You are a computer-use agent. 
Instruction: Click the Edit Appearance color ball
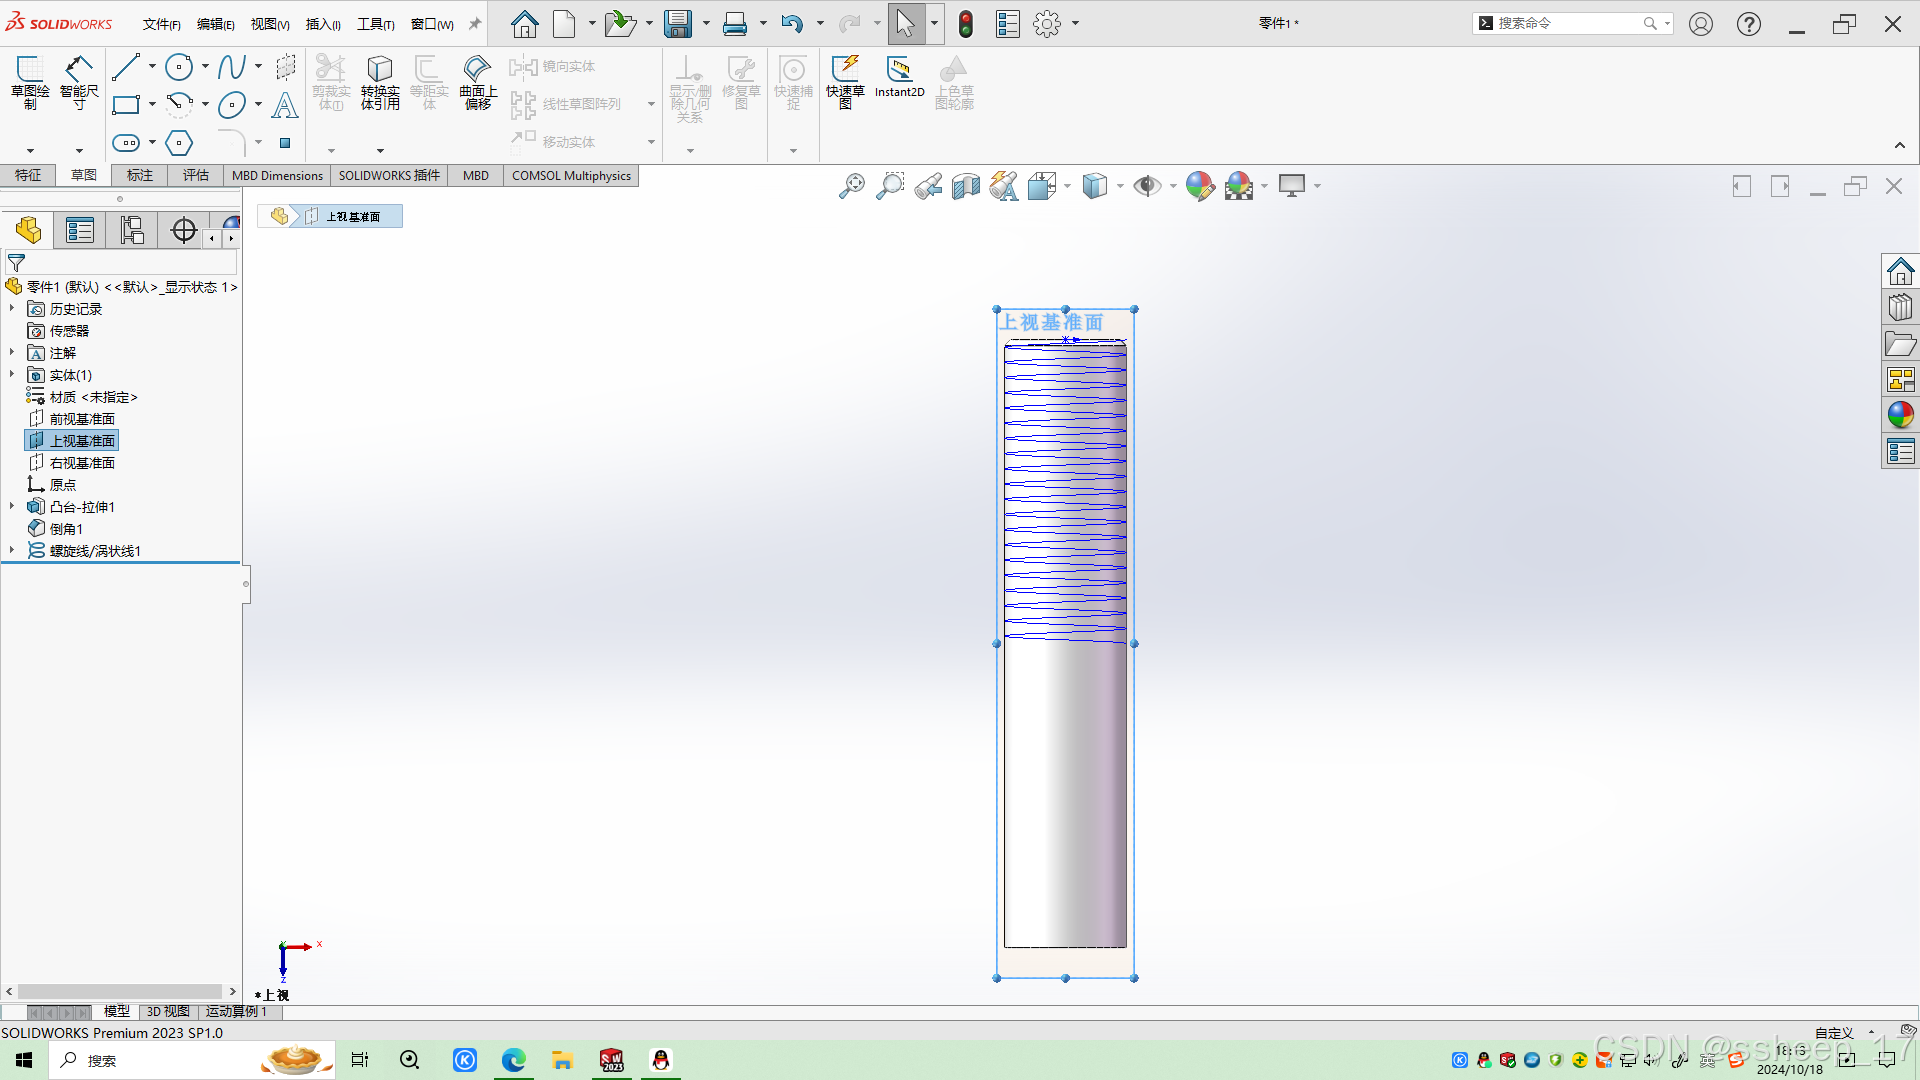point(1200,186)
